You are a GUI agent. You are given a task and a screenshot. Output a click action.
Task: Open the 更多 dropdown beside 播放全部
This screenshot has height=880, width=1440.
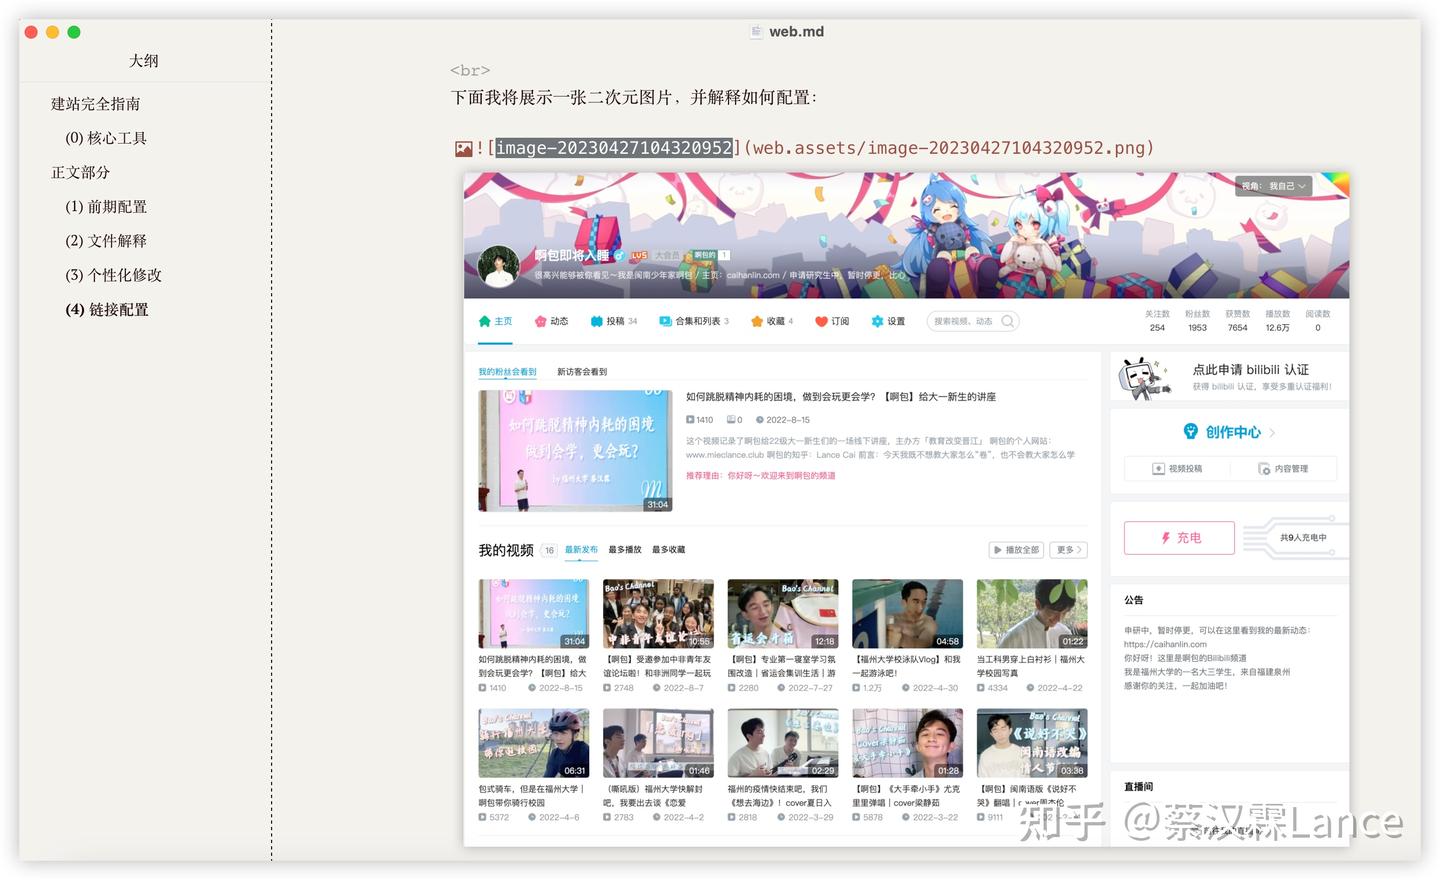pyautogui.click(x=1068, y=549)
